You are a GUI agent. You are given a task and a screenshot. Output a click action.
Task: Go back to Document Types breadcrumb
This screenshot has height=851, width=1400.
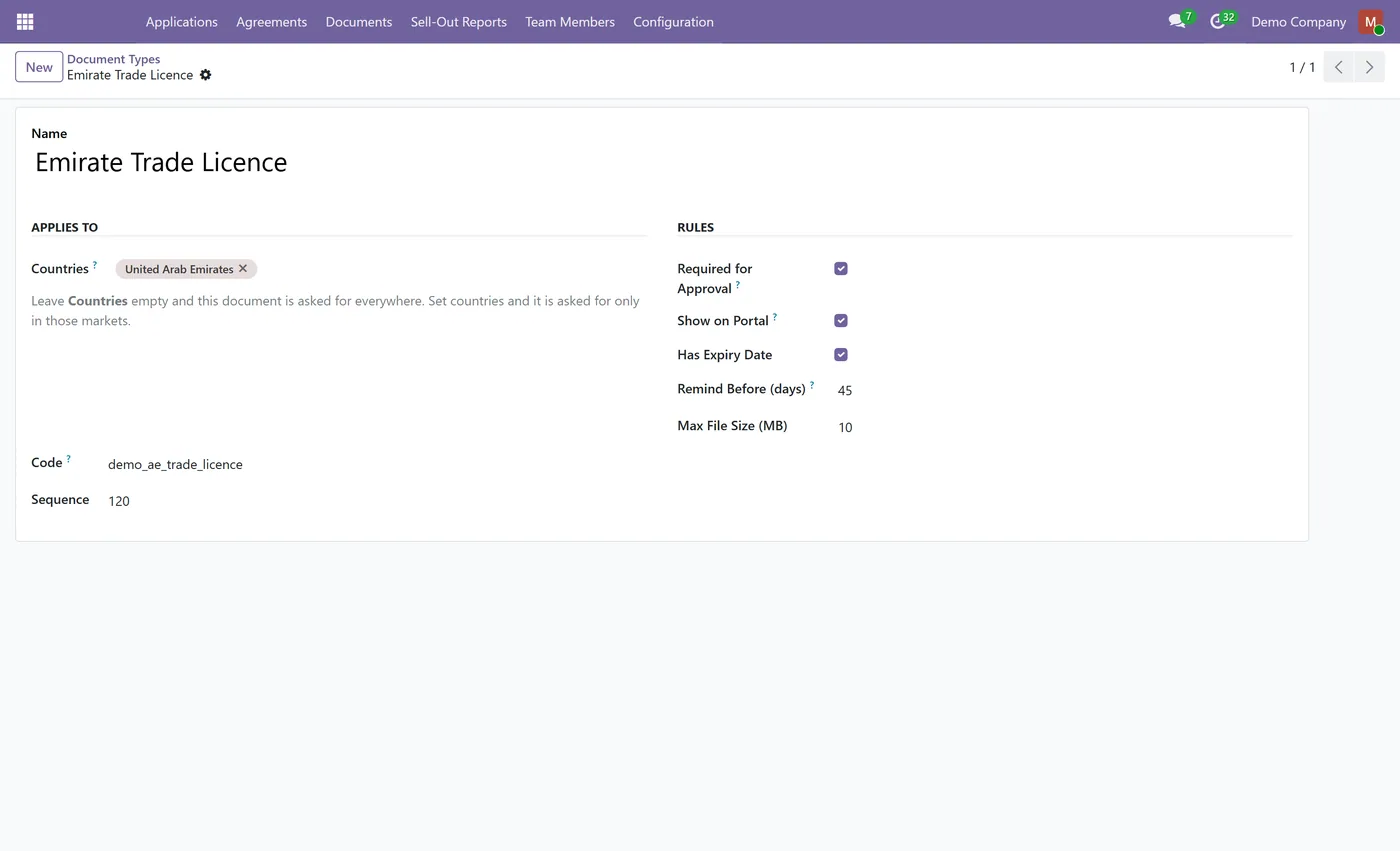tap(113, 59)
